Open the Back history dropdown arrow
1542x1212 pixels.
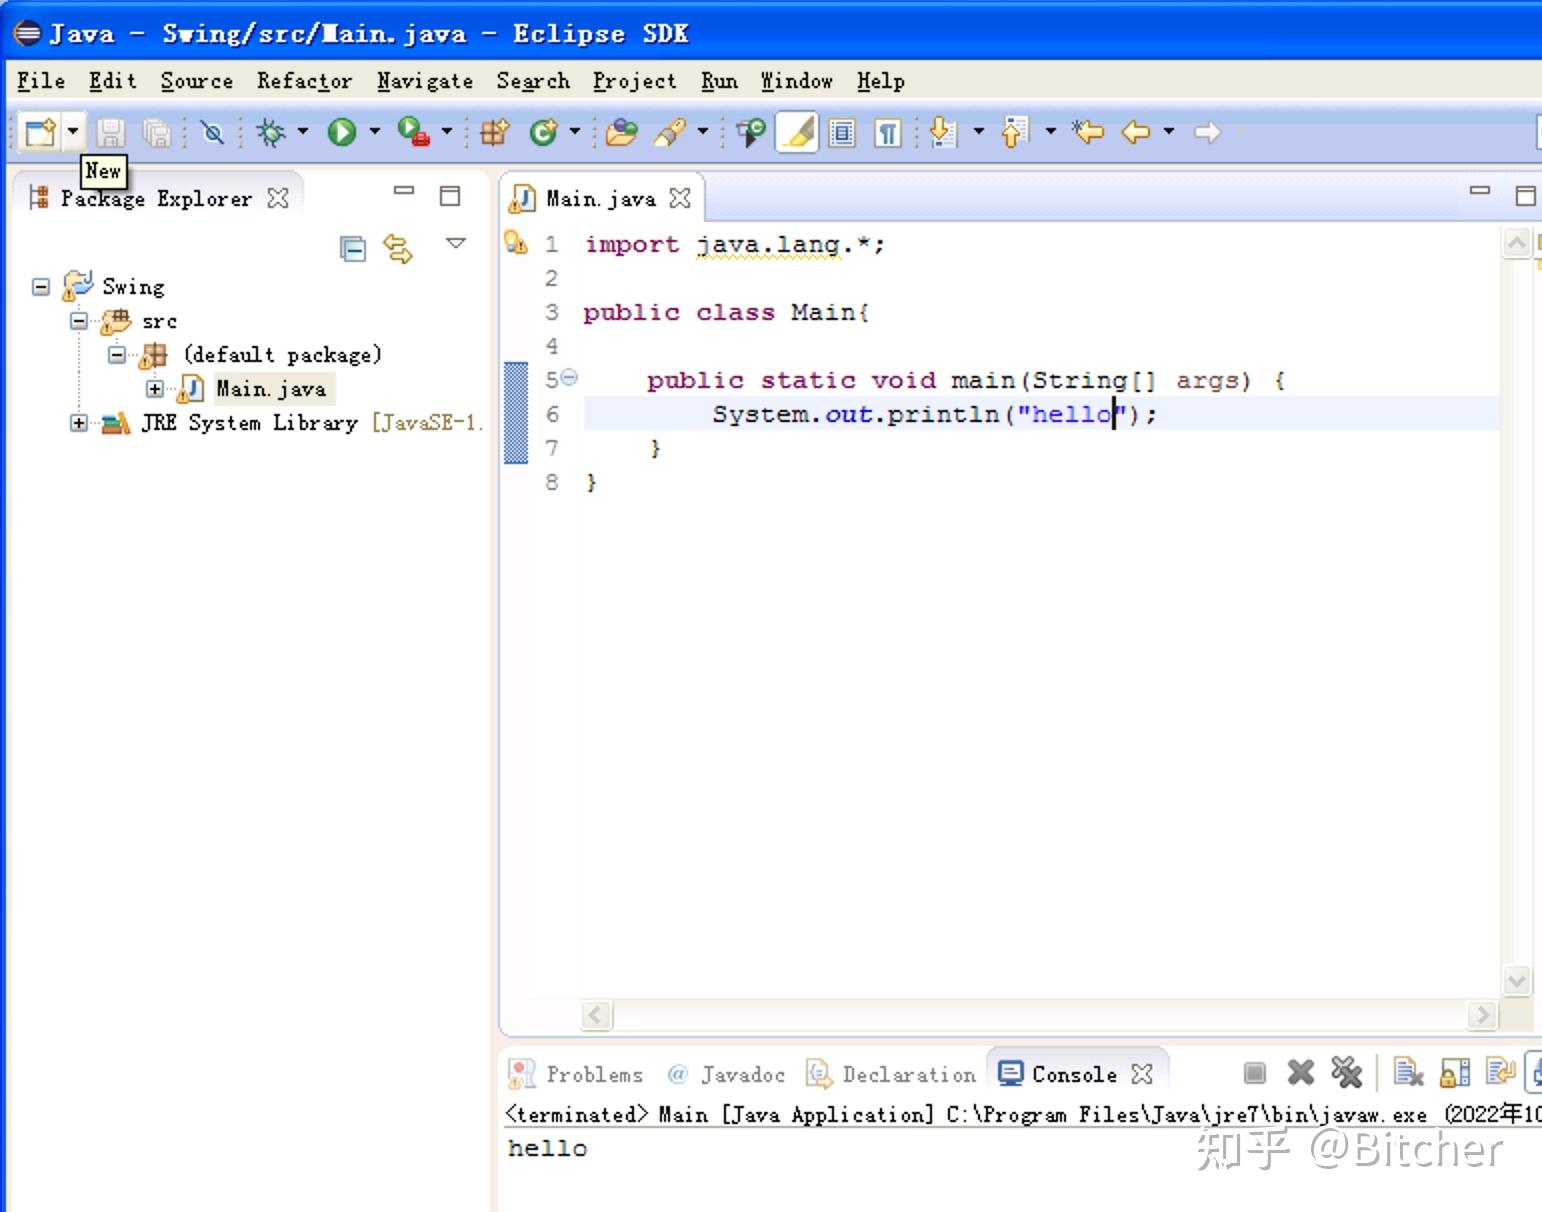1169,132
